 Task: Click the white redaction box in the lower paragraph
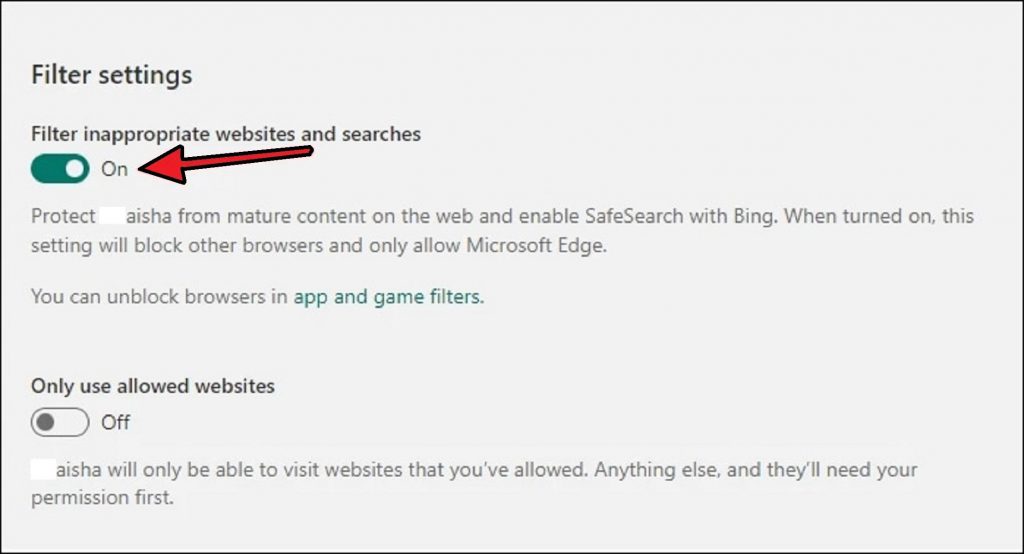(x=43, y=469)
